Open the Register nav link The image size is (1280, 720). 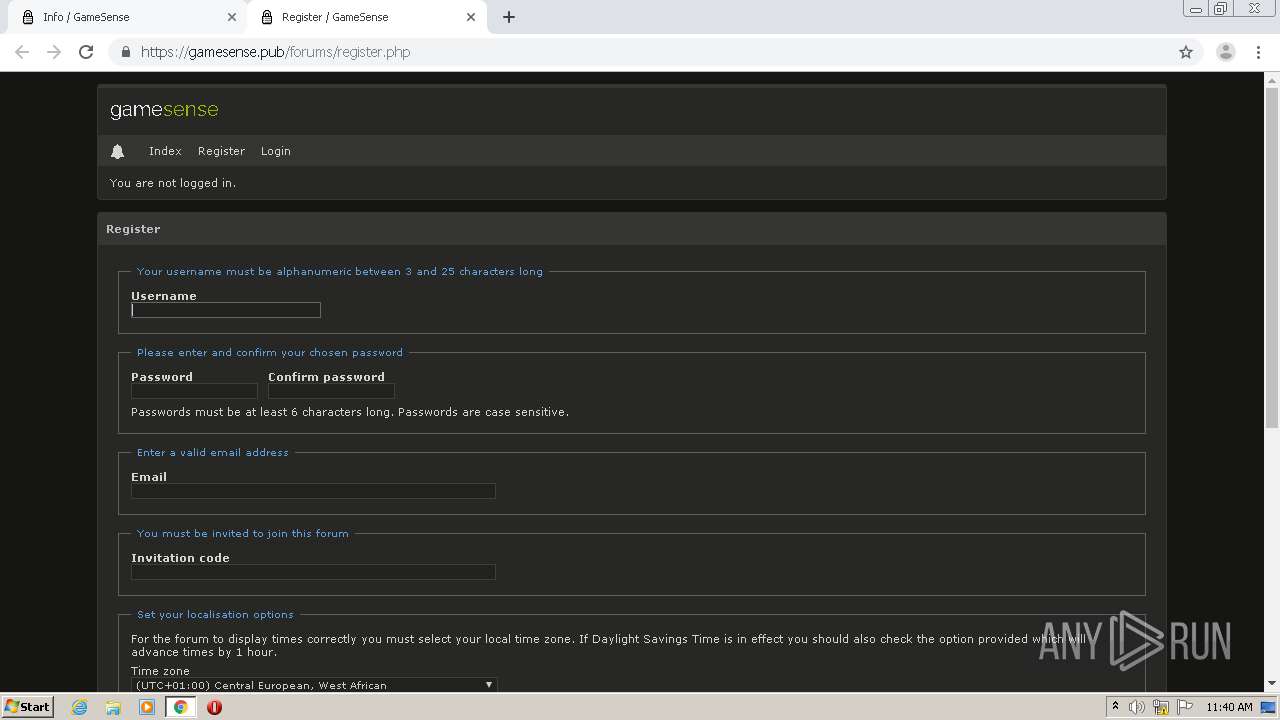[x=221, y=151]
